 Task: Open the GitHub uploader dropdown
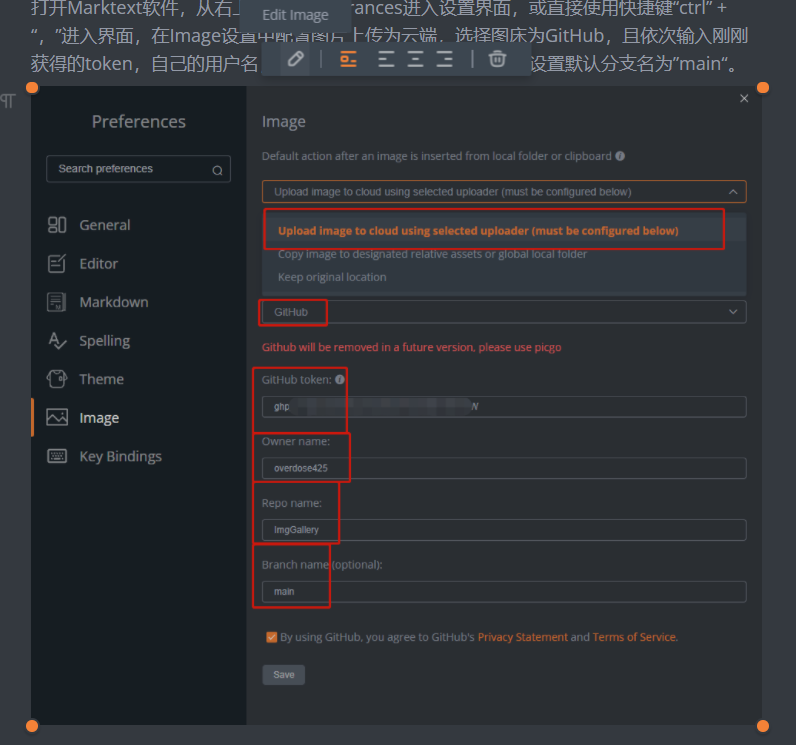click(504, 312)
